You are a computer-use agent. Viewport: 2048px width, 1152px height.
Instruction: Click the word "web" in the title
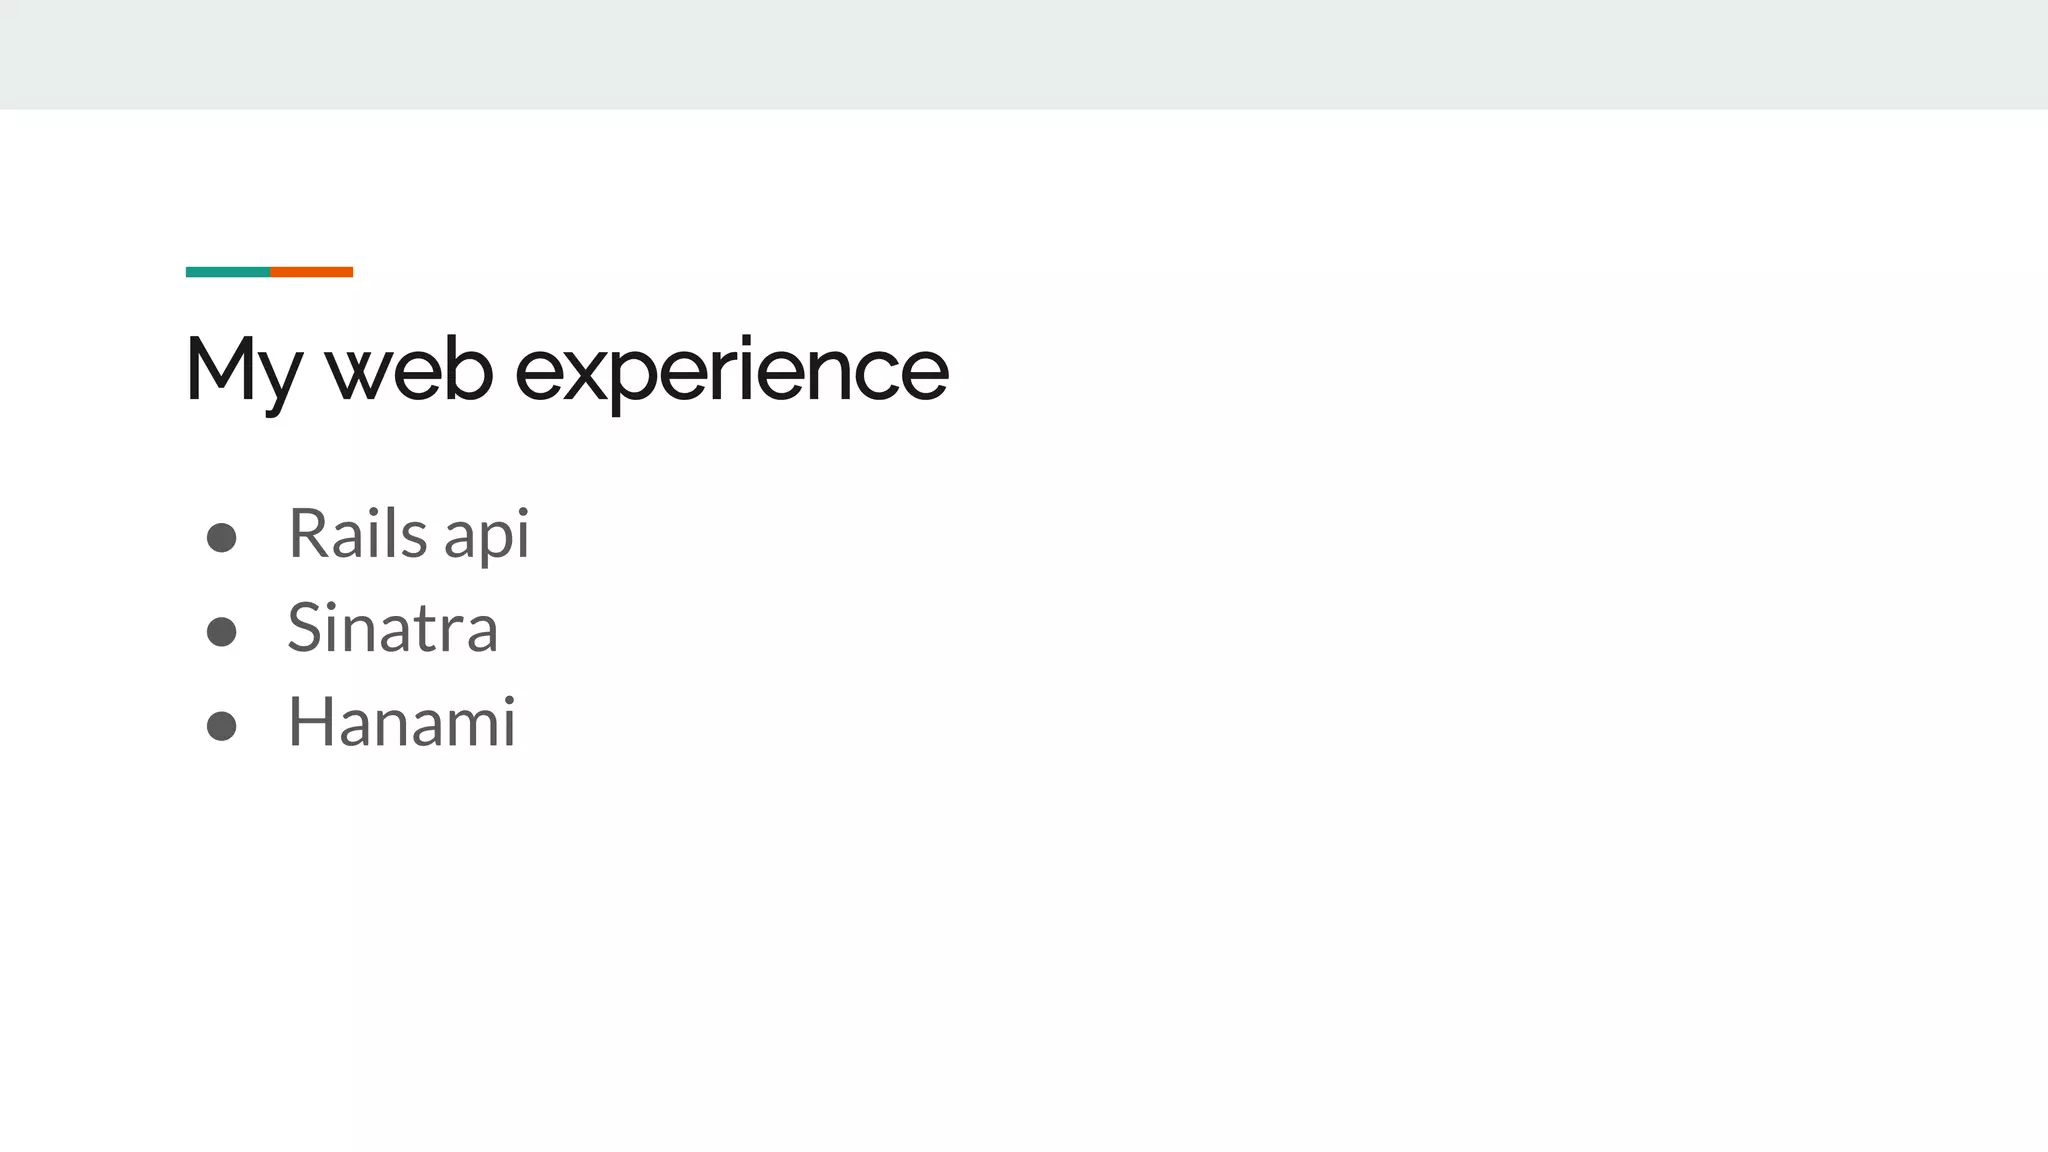point(409,369)
